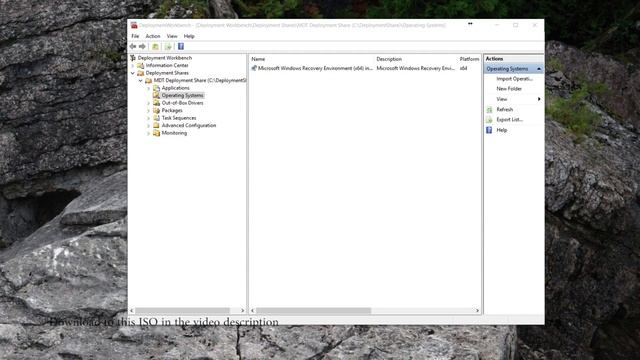Click the Deployment Workbench root icon

(x=133, y=58)
